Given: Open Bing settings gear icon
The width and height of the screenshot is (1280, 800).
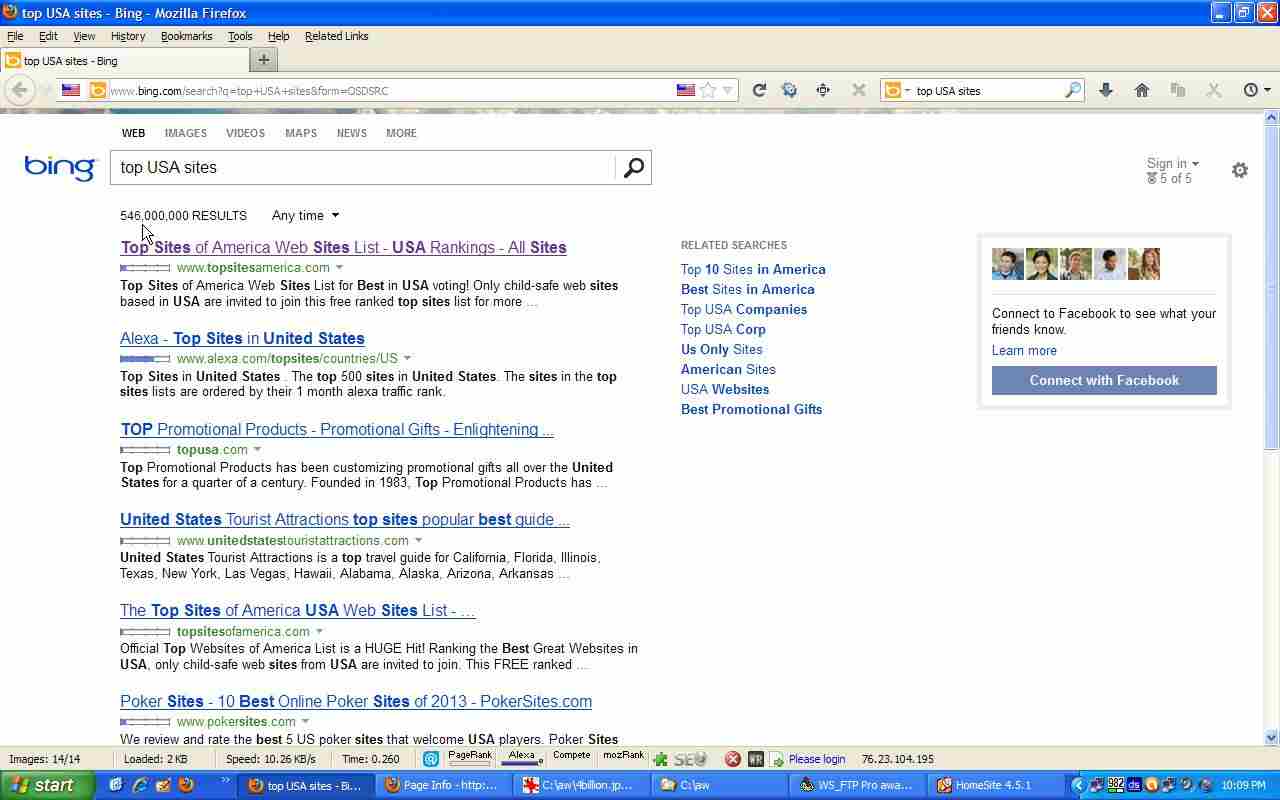Looking at the screenshot, I should point(1240,170).
